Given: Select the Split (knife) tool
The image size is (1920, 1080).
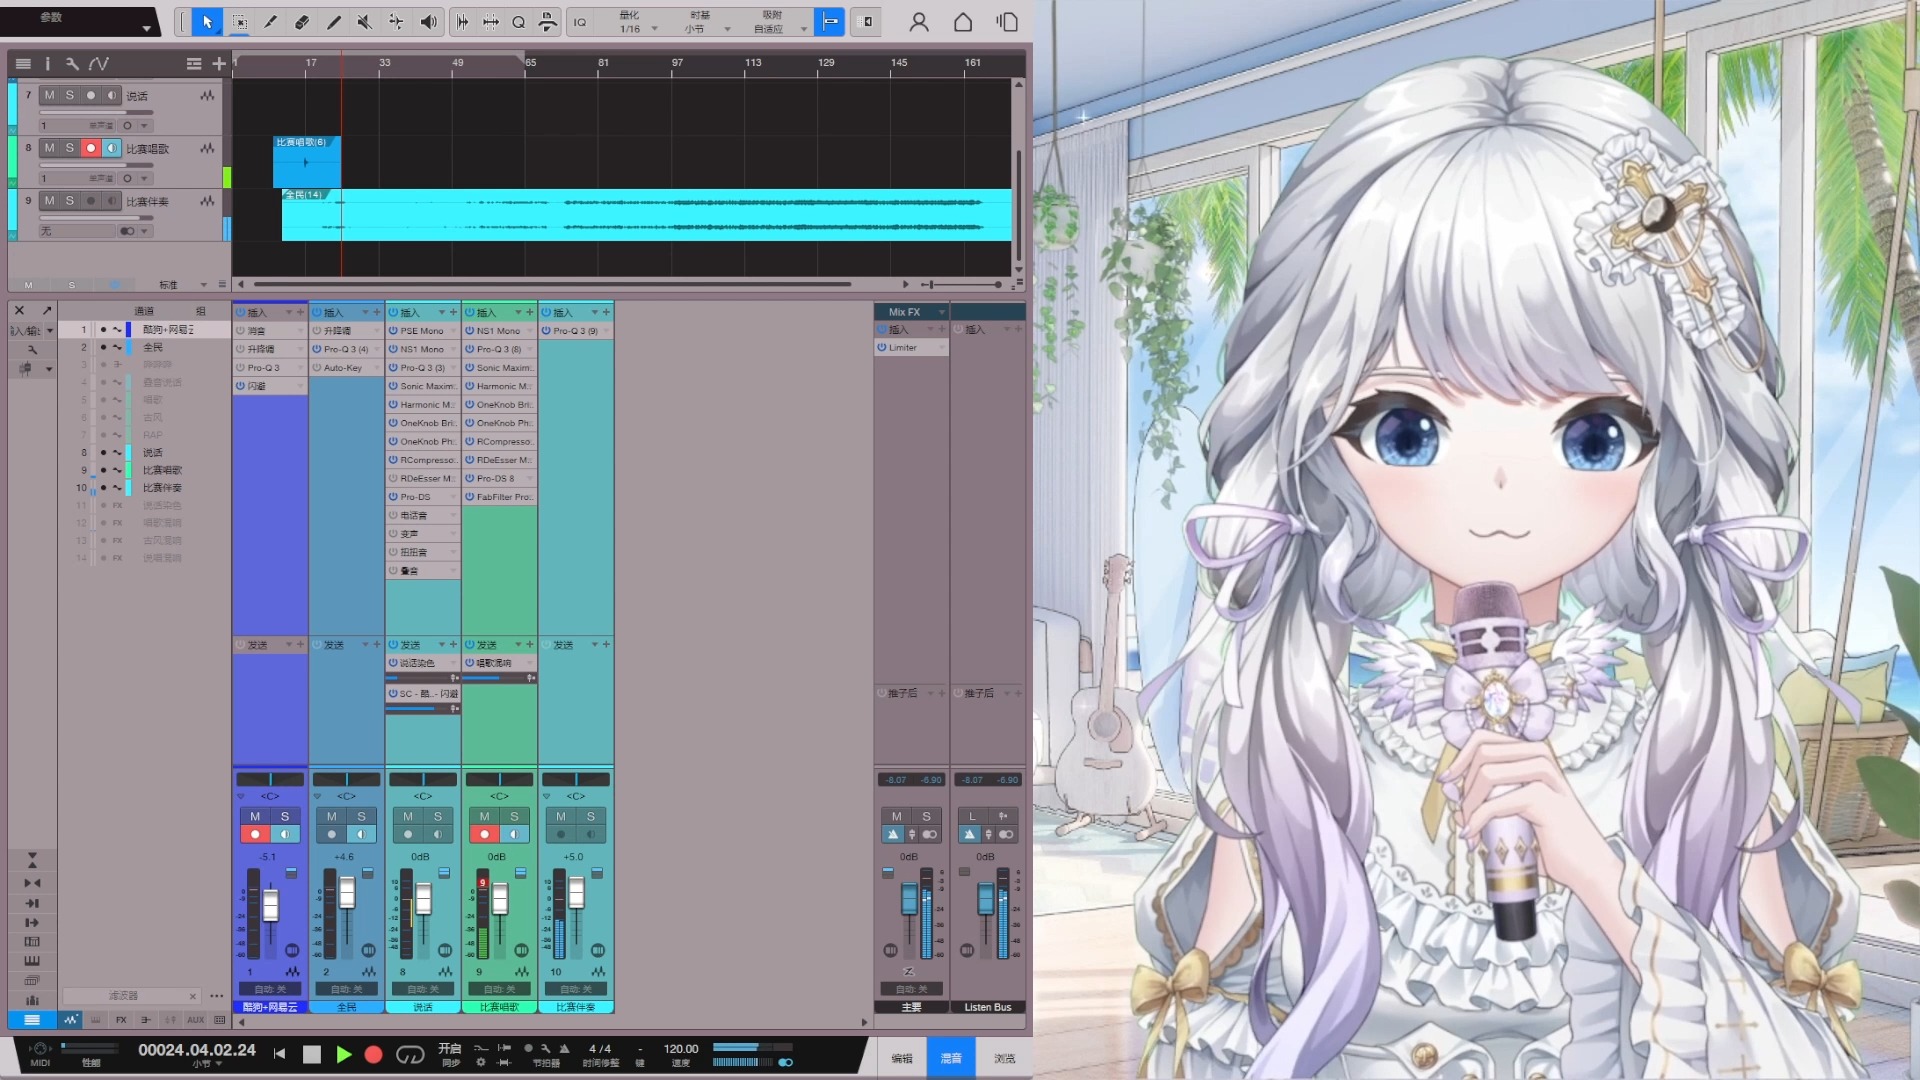Looking at the screenshot, I should (270, 22).
